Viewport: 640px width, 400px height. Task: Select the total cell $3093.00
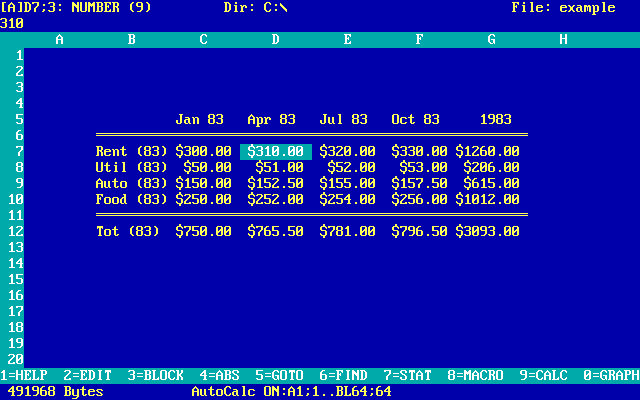click(x=488, y=231)
